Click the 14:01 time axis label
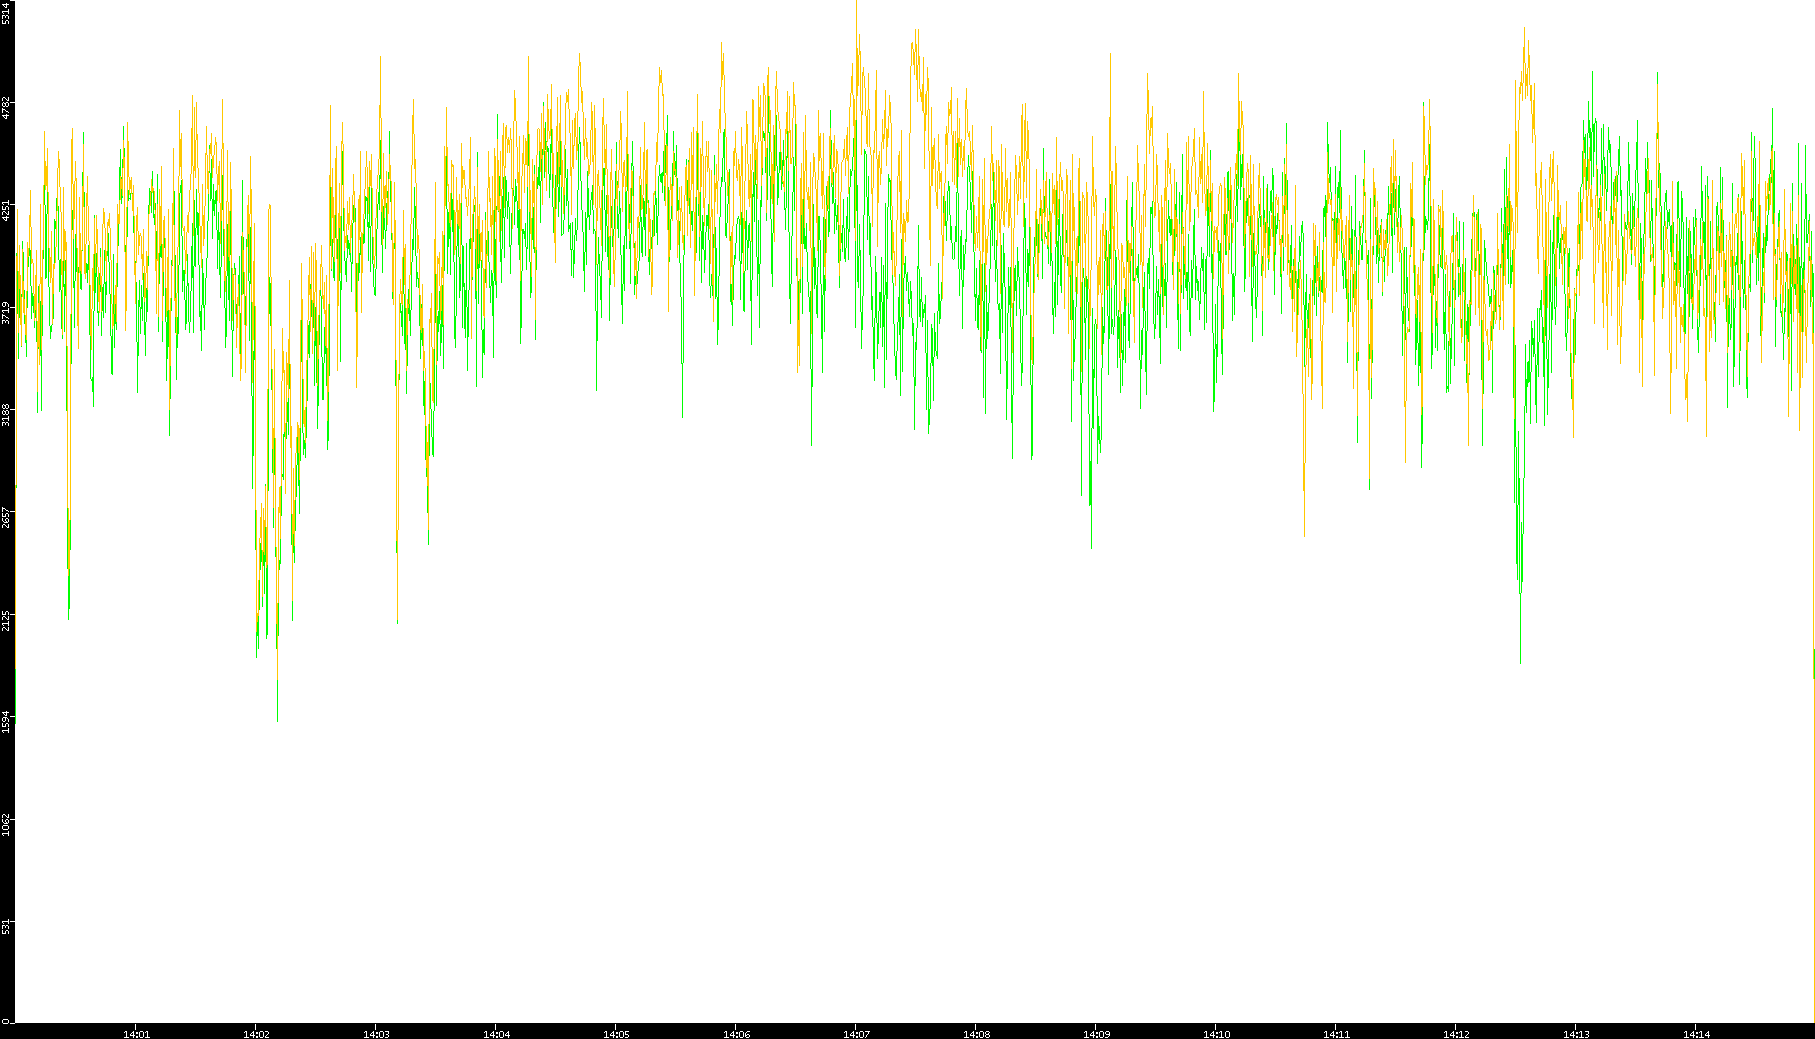Viewport: 1815px width, 1039px height. tap(136, 1034)
